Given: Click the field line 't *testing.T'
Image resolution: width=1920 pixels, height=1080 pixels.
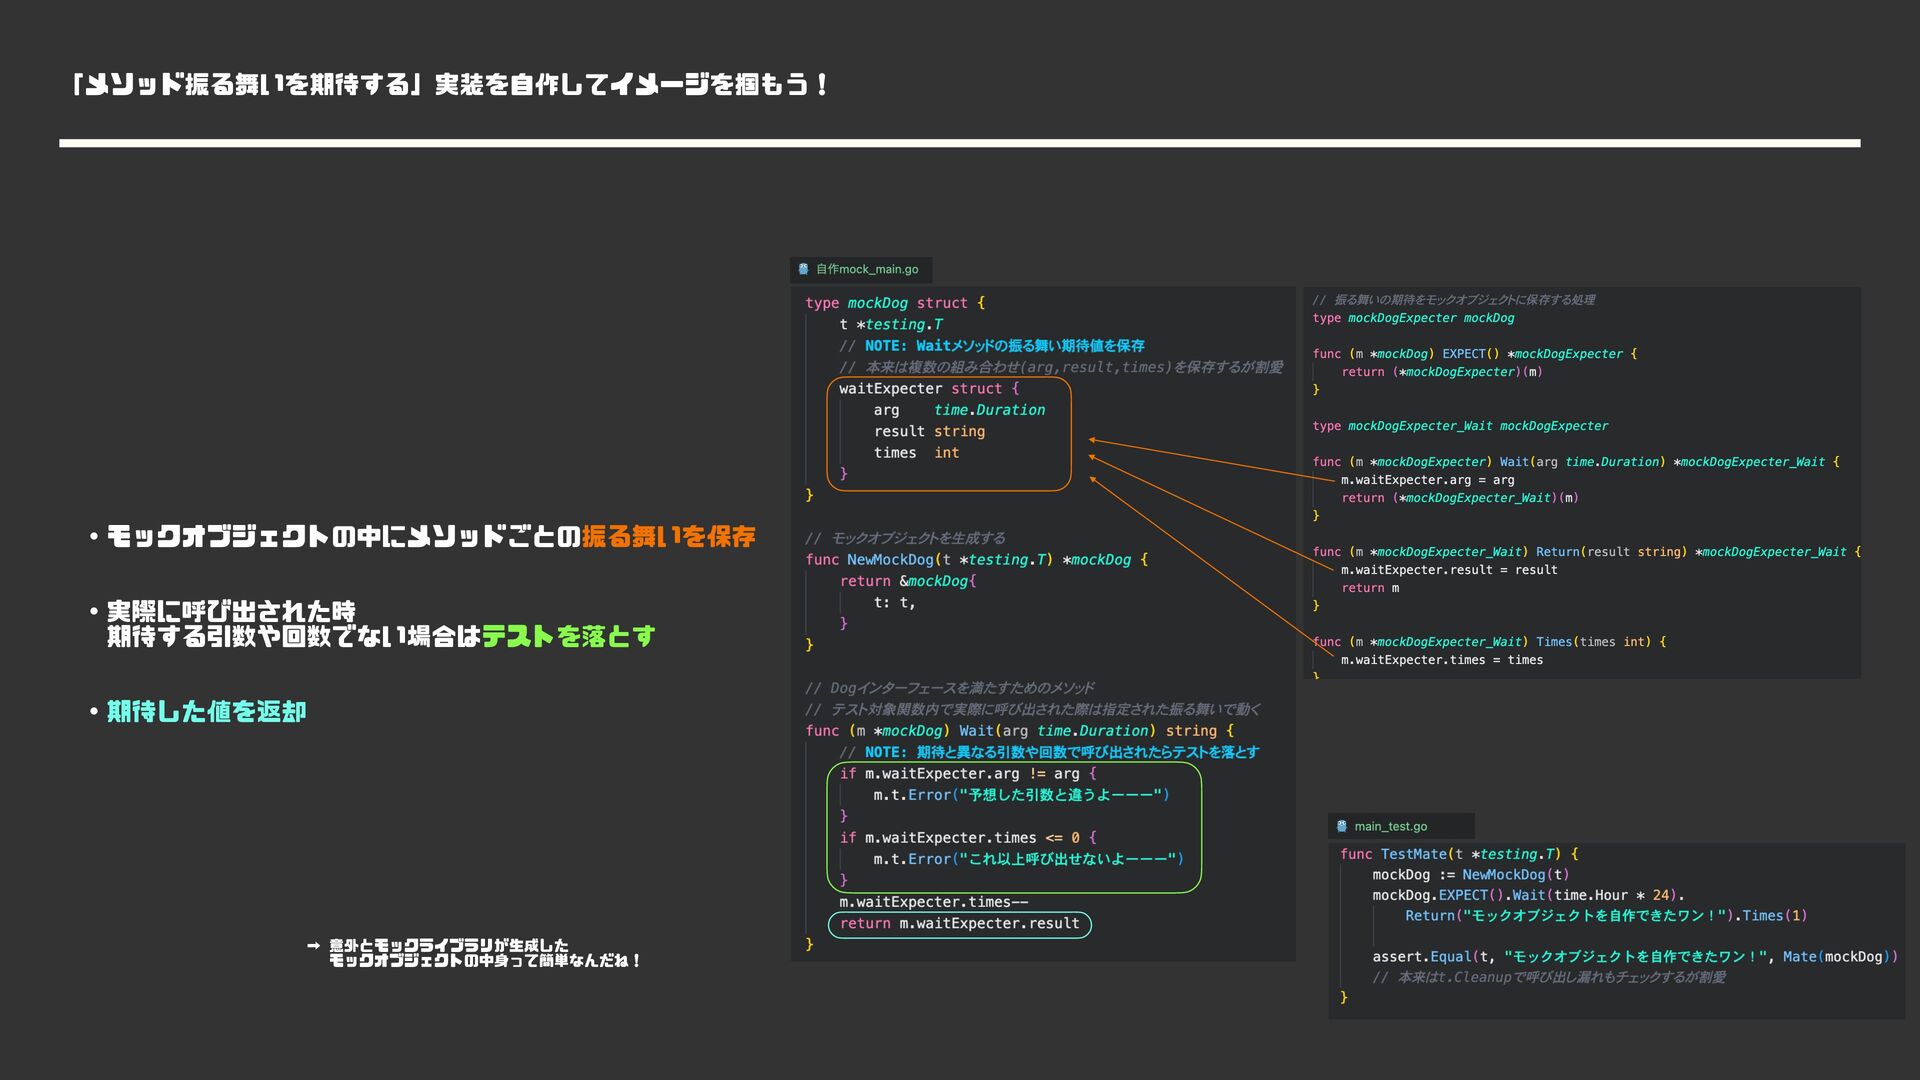Looking at the screenshot, I should pyautogui.click(x=891, y=324).
